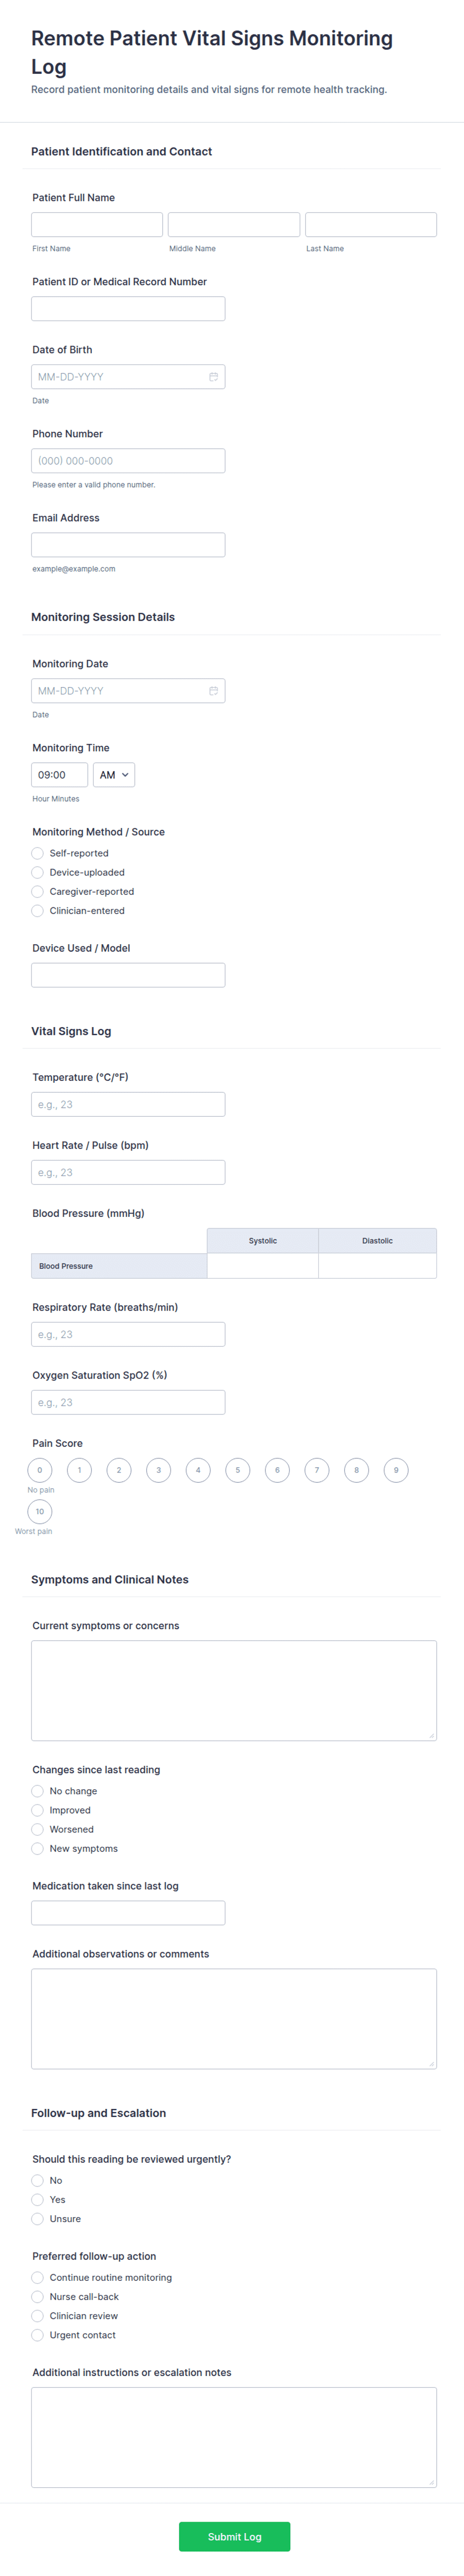Select pain score 10 Worst pain
Screen dimensions: 464x2576
[x=40, y=1511]
